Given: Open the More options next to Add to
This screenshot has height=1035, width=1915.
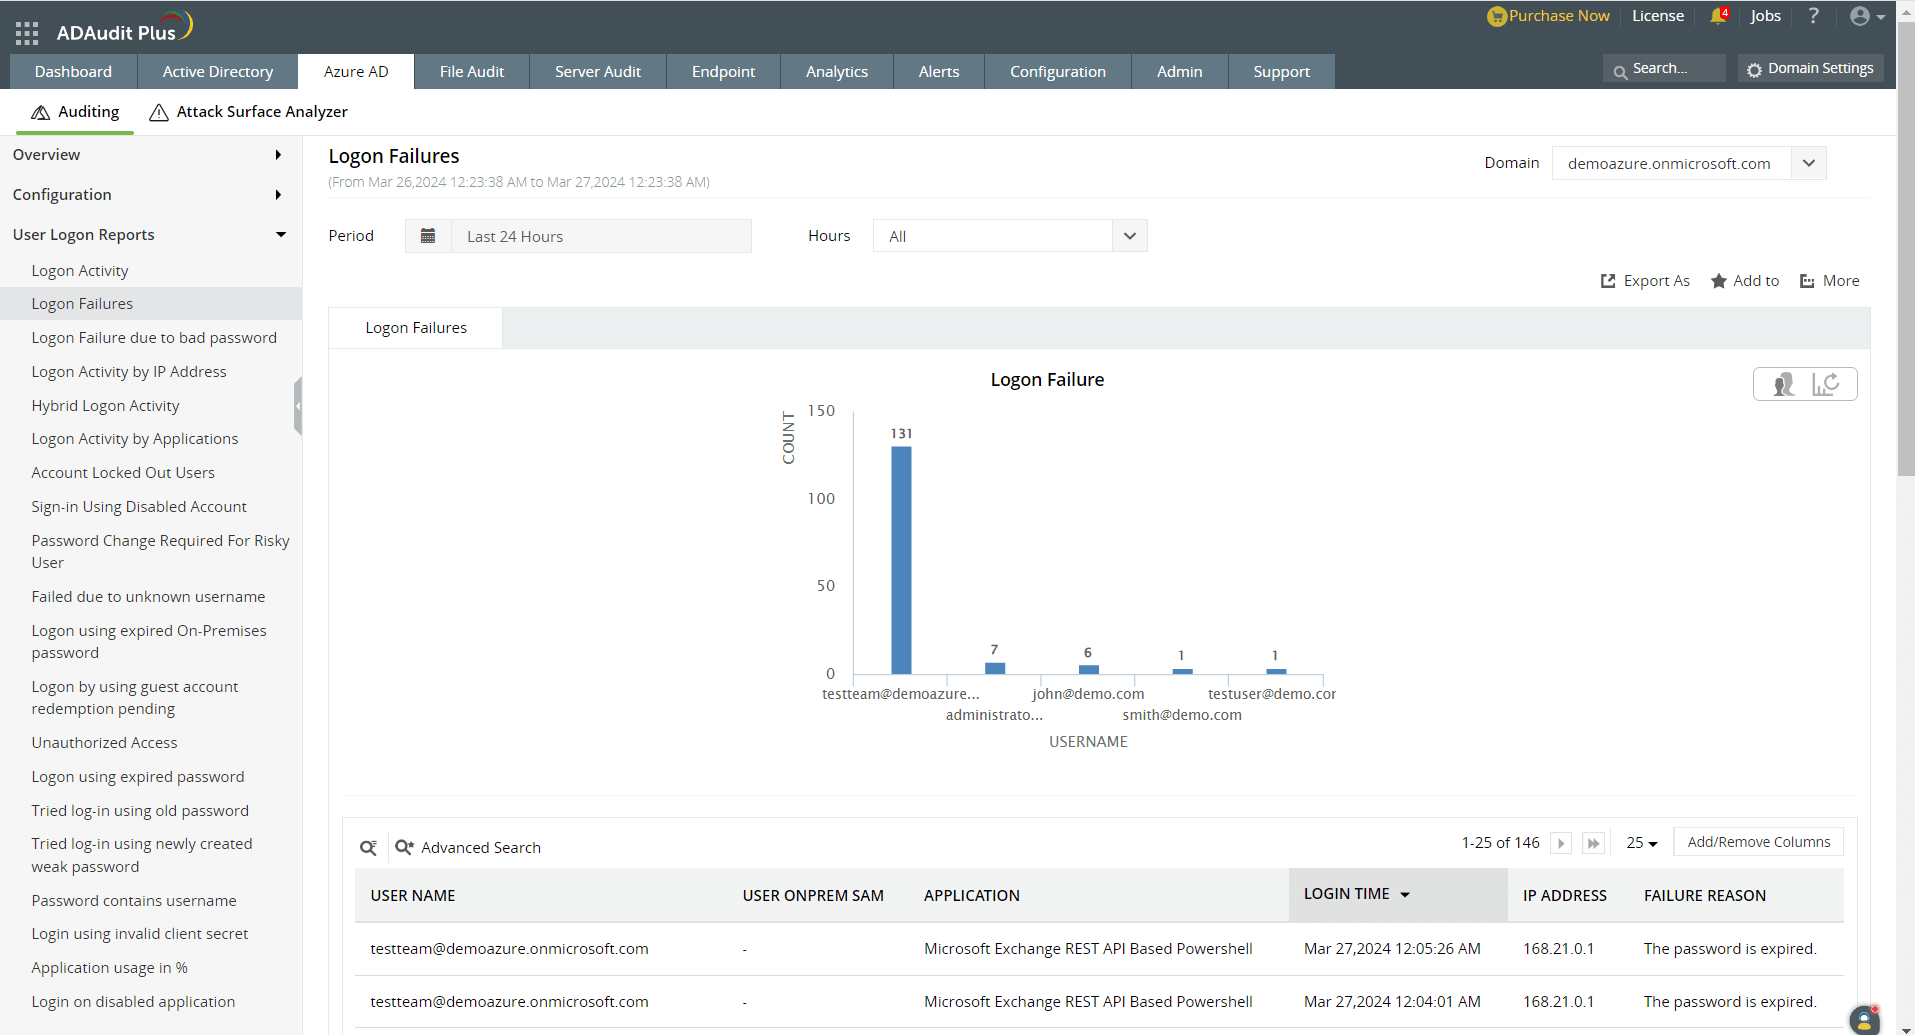Looking at the screenshot, I should [x=1806, y=281].
